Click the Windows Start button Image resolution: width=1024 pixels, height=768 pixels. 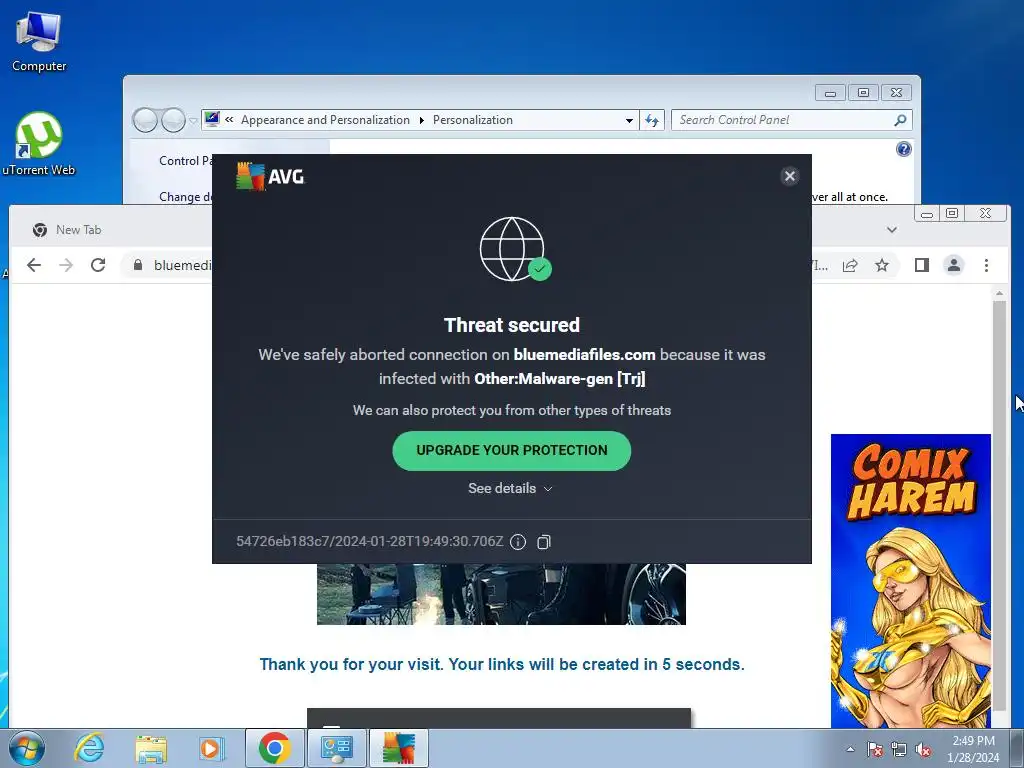[x=26, y=748]
